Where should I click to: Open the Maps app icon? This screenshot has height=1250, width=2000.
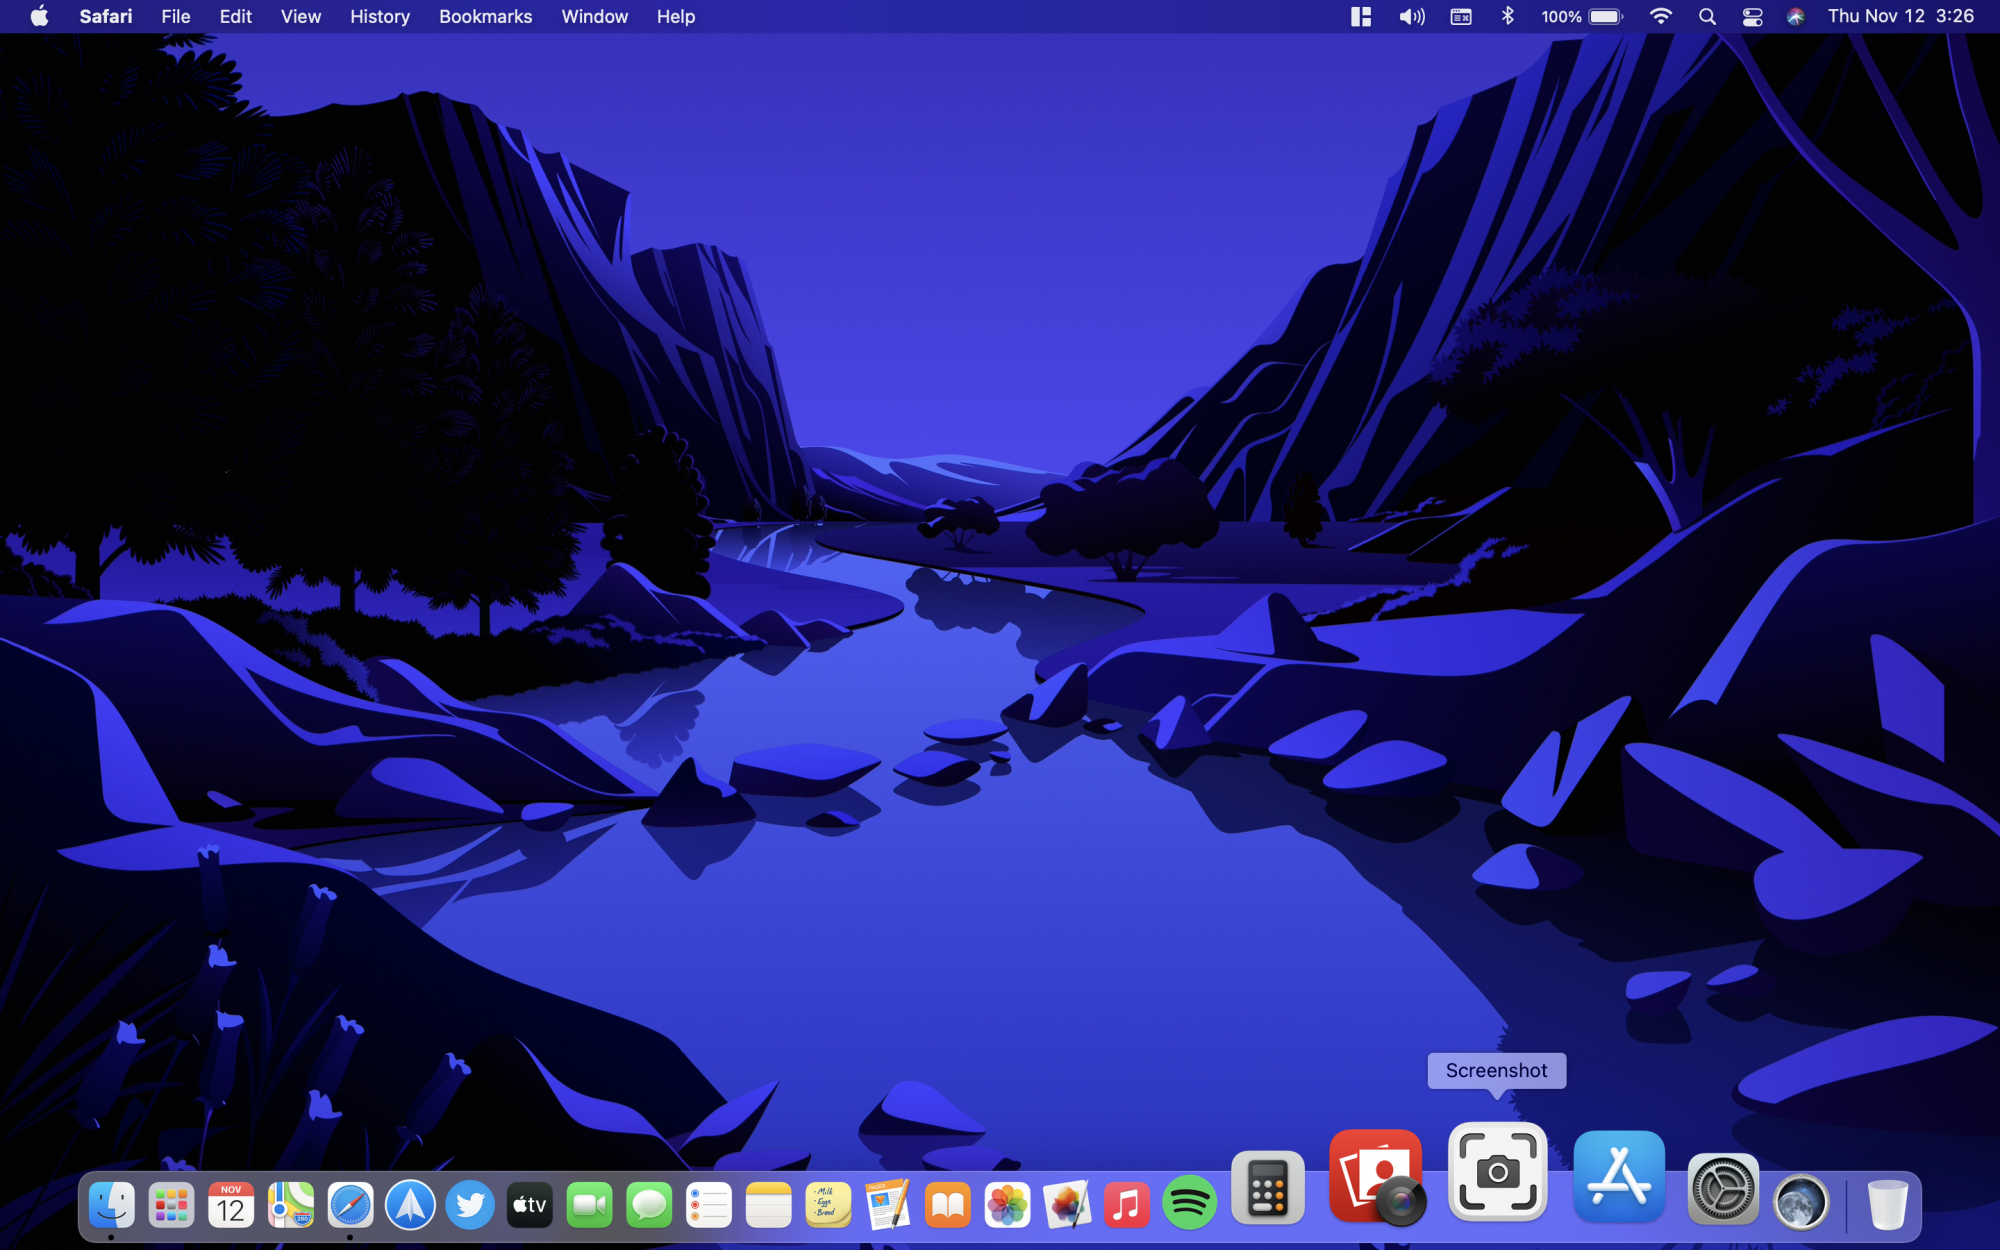coord(290,1205)
